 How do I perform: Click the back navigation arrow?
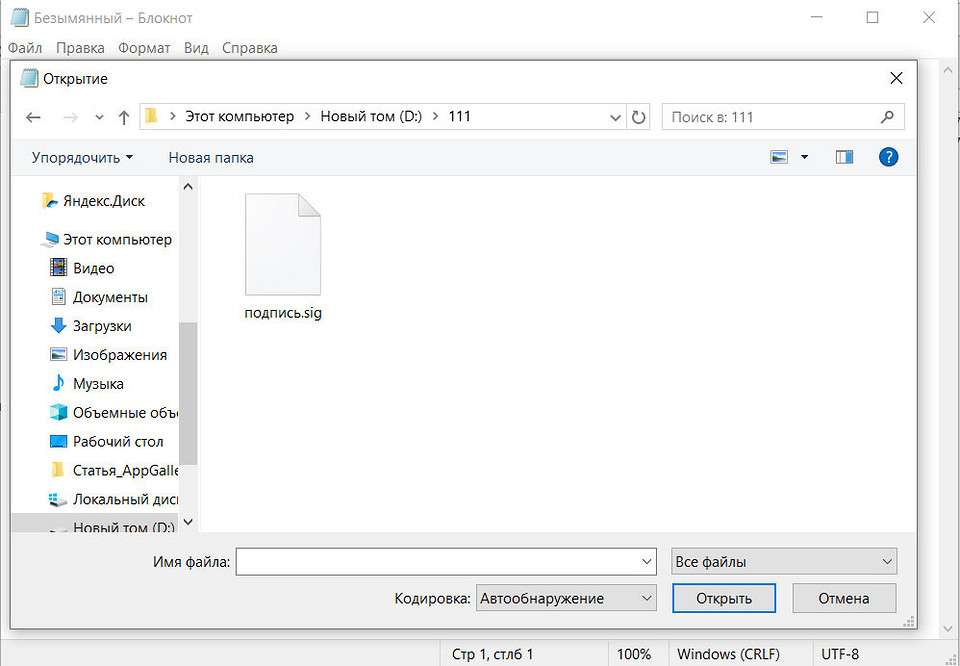33,117
